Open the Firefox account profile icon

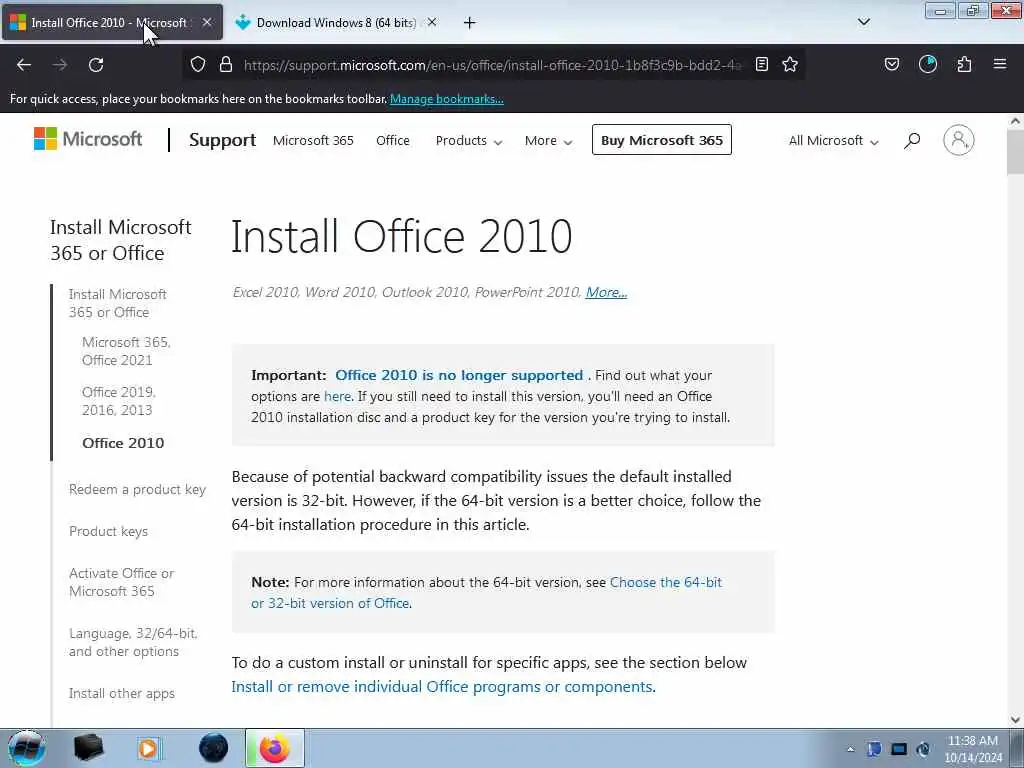coord(928,64)
